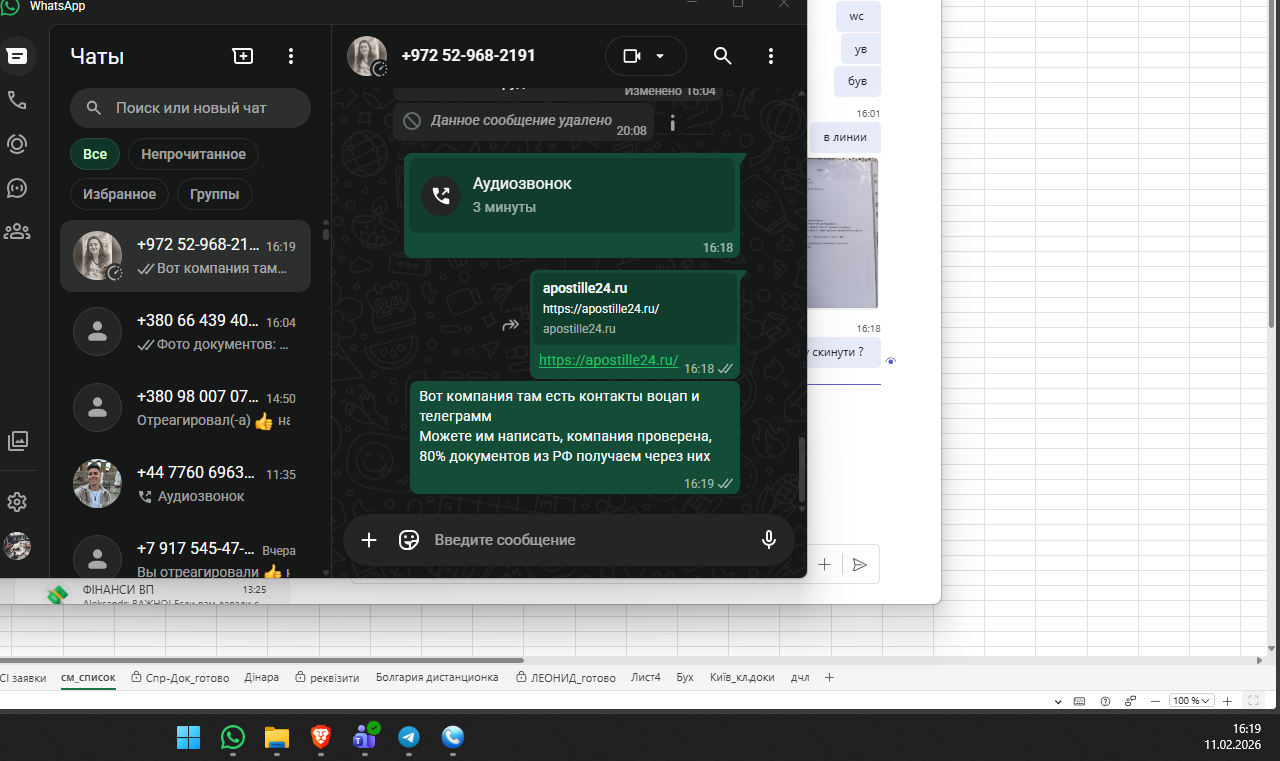Screen dimensions: 1280x761
Task: Click the spreadsheet horizontal scrollbar
Action: pos(262,660)
